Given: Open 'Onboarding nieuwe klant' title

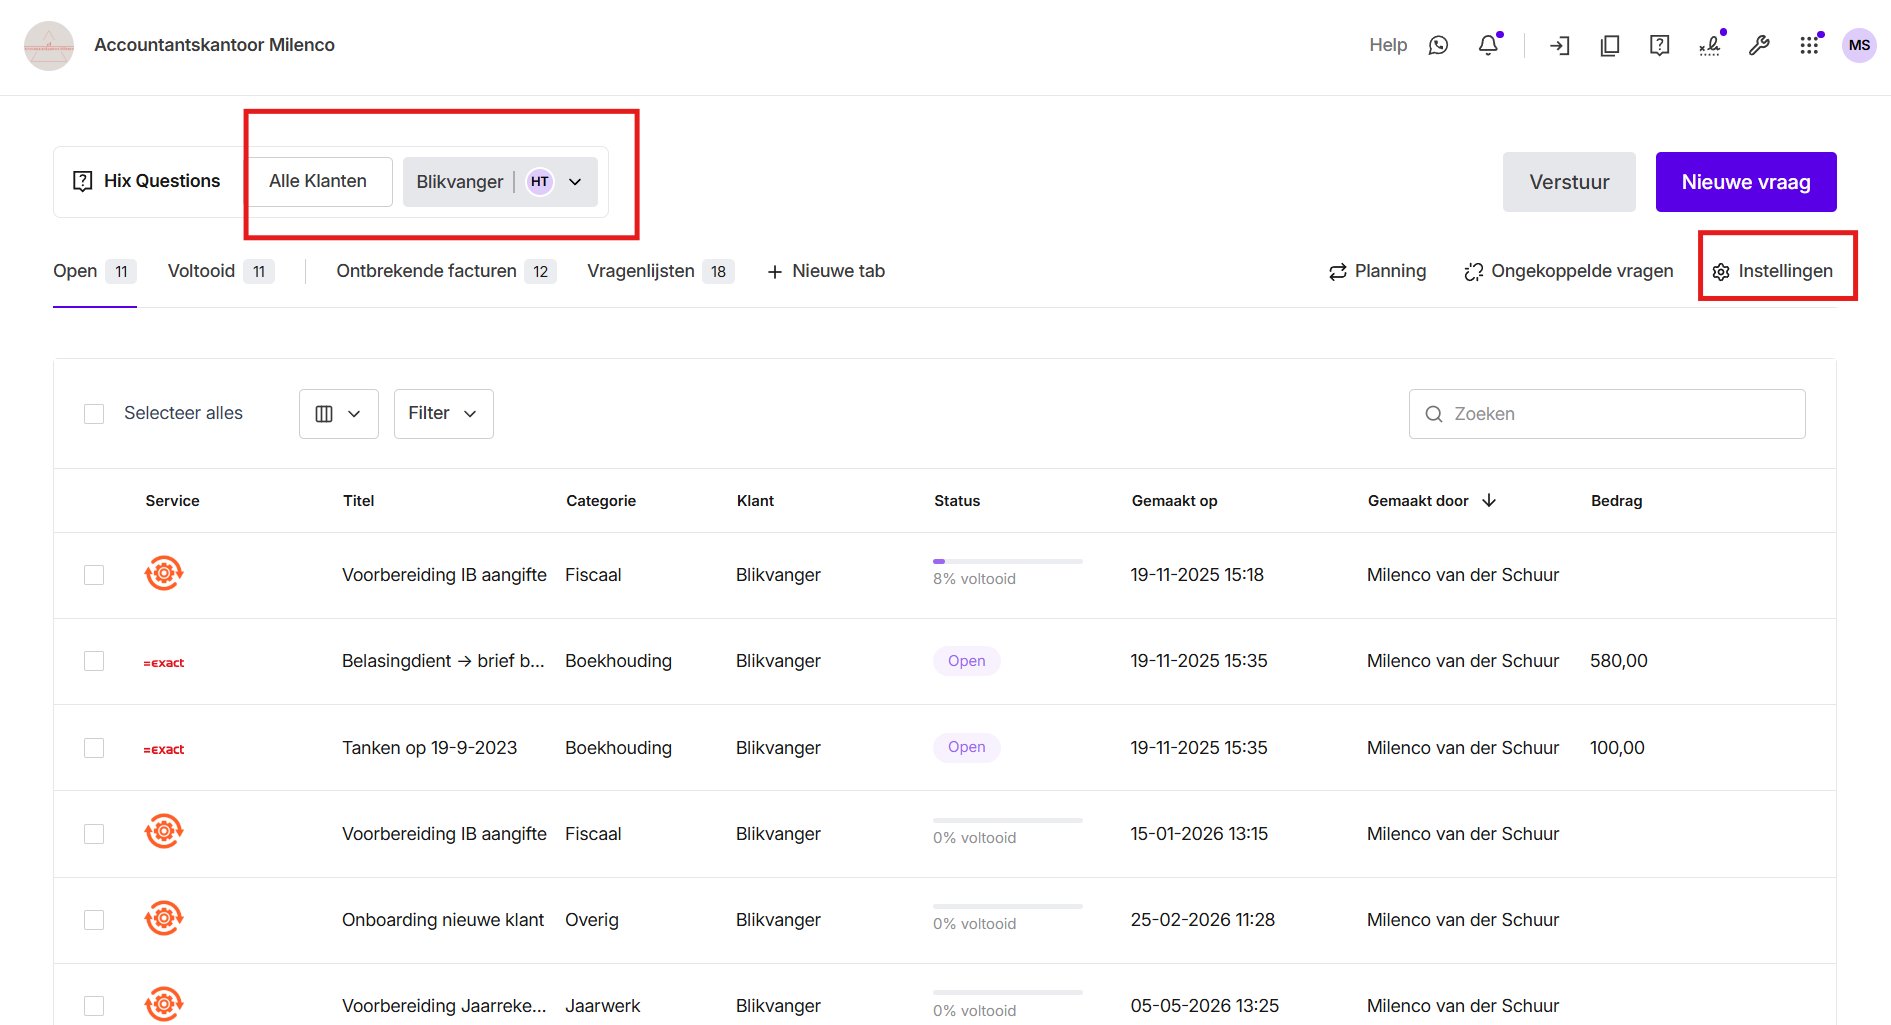Looking at the screenshot, I should pyautogui.click(x=443, y=920).
